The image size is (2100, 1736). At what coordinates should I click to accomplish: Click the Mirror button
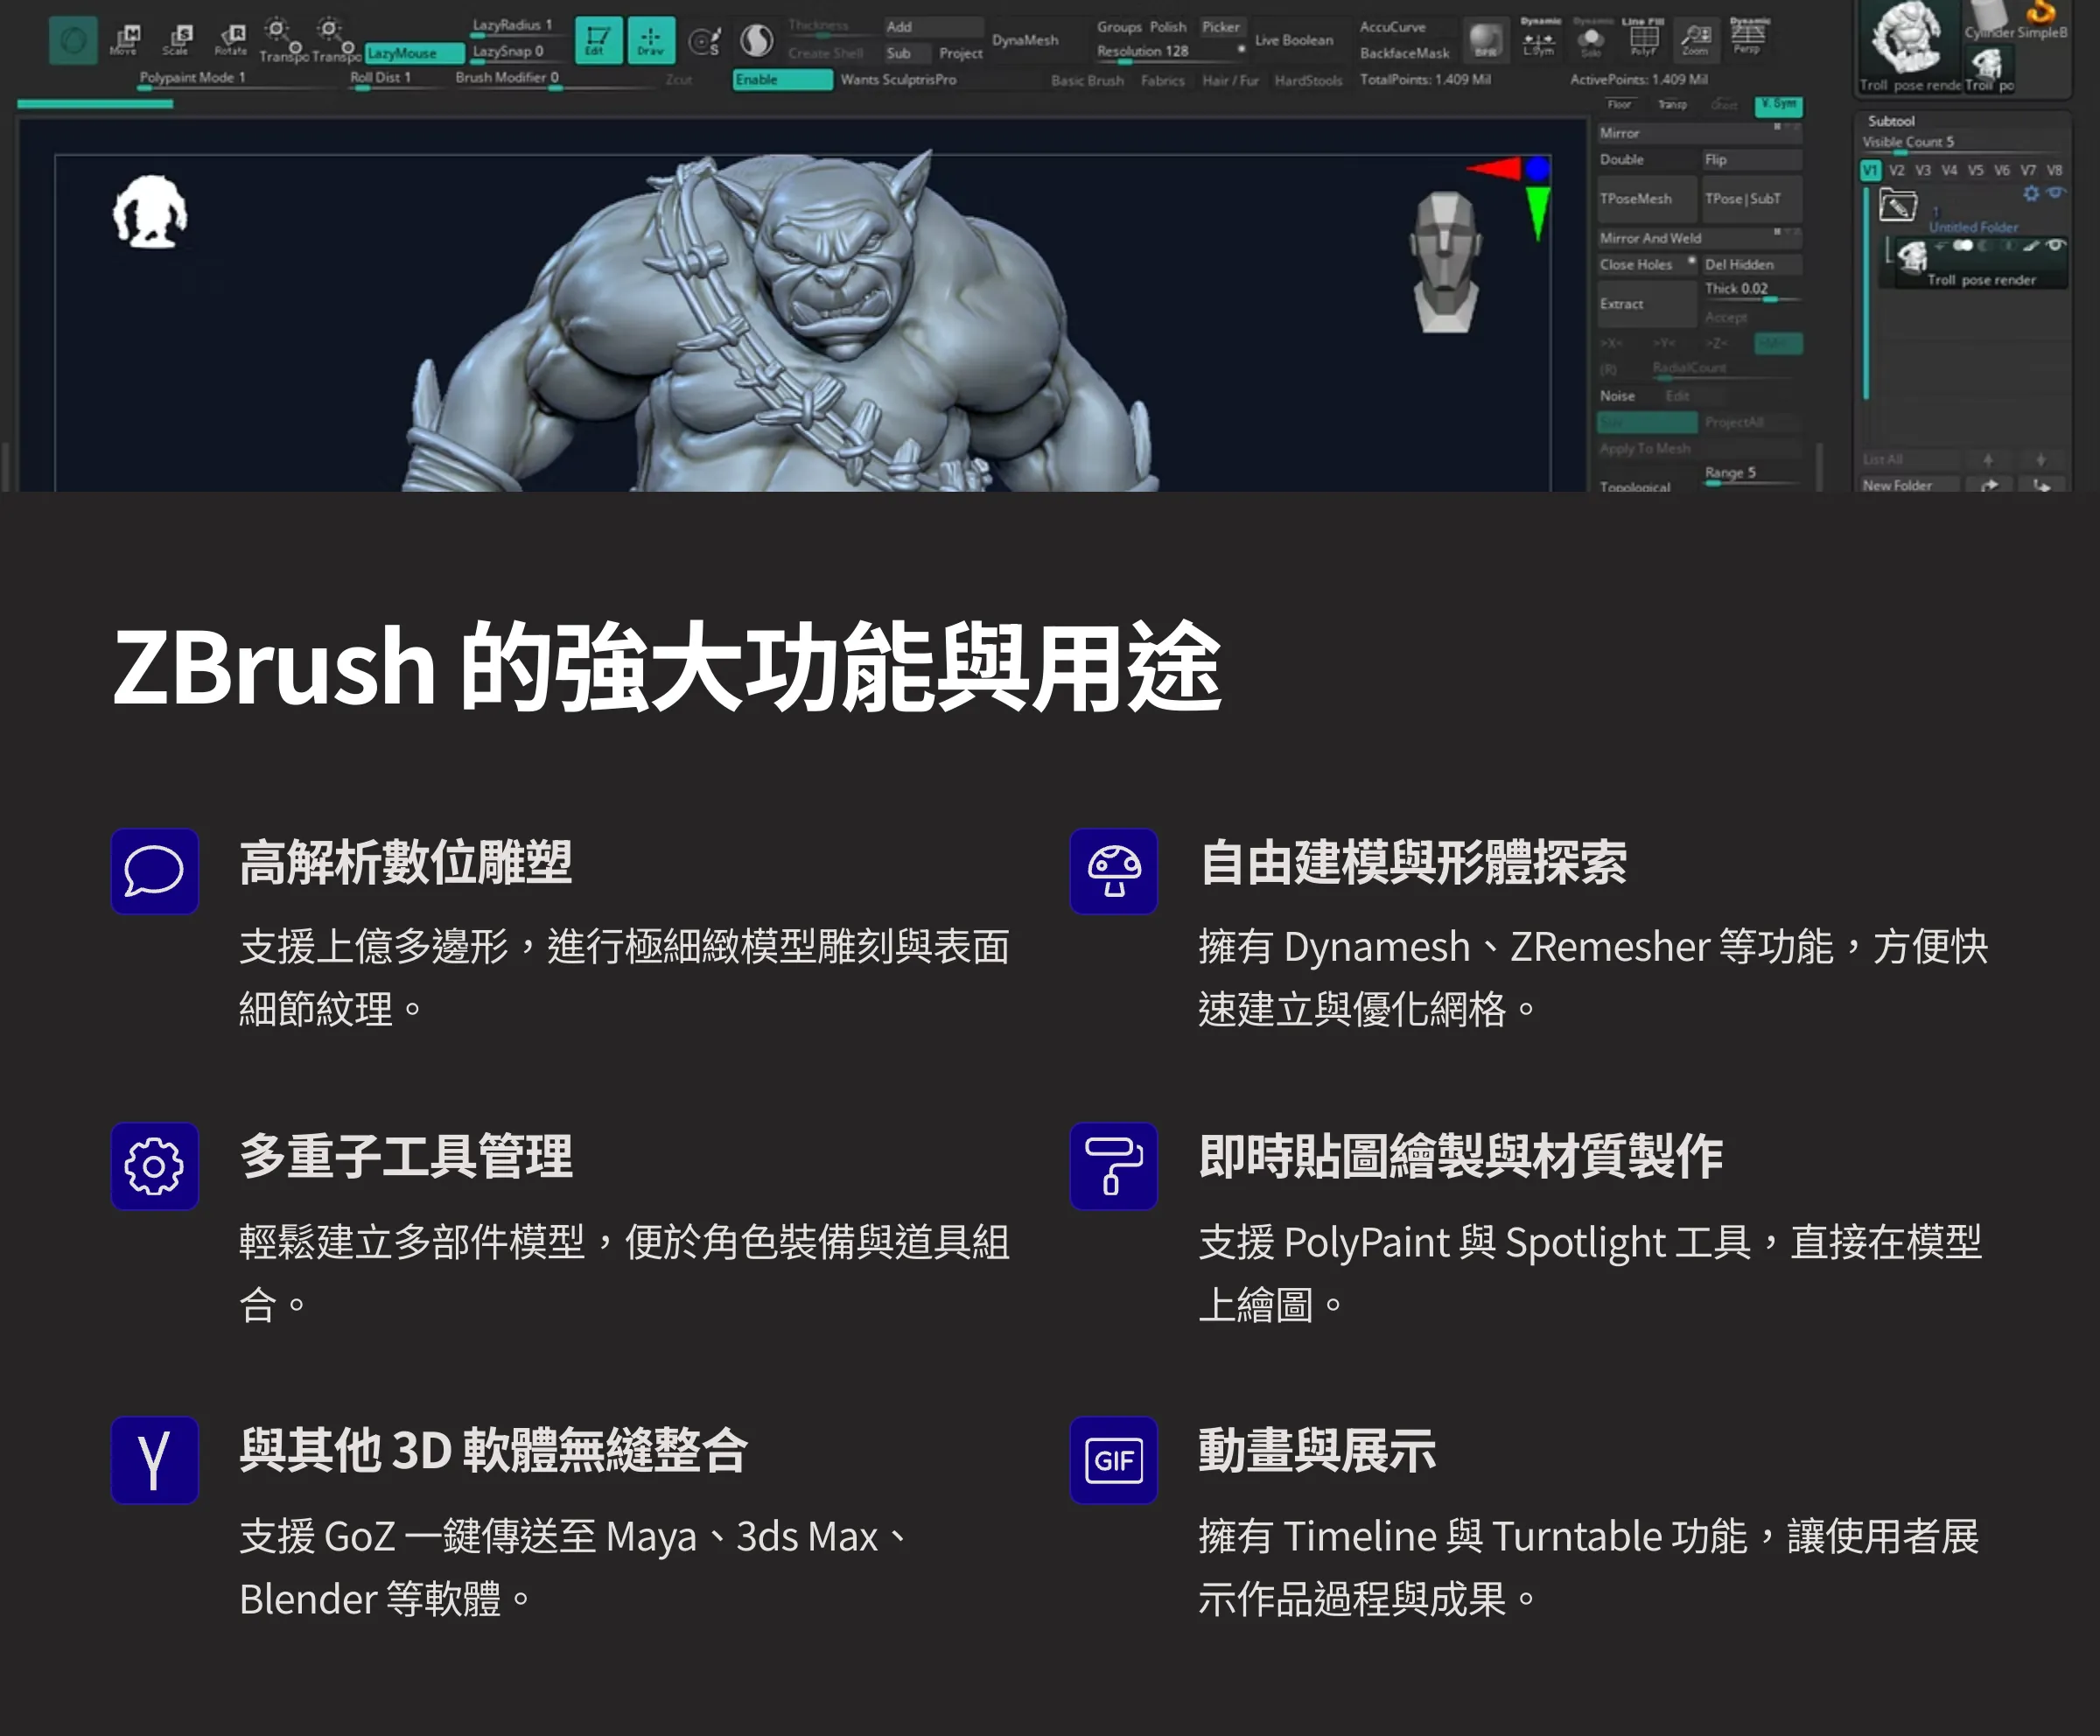click(1699, 133)
